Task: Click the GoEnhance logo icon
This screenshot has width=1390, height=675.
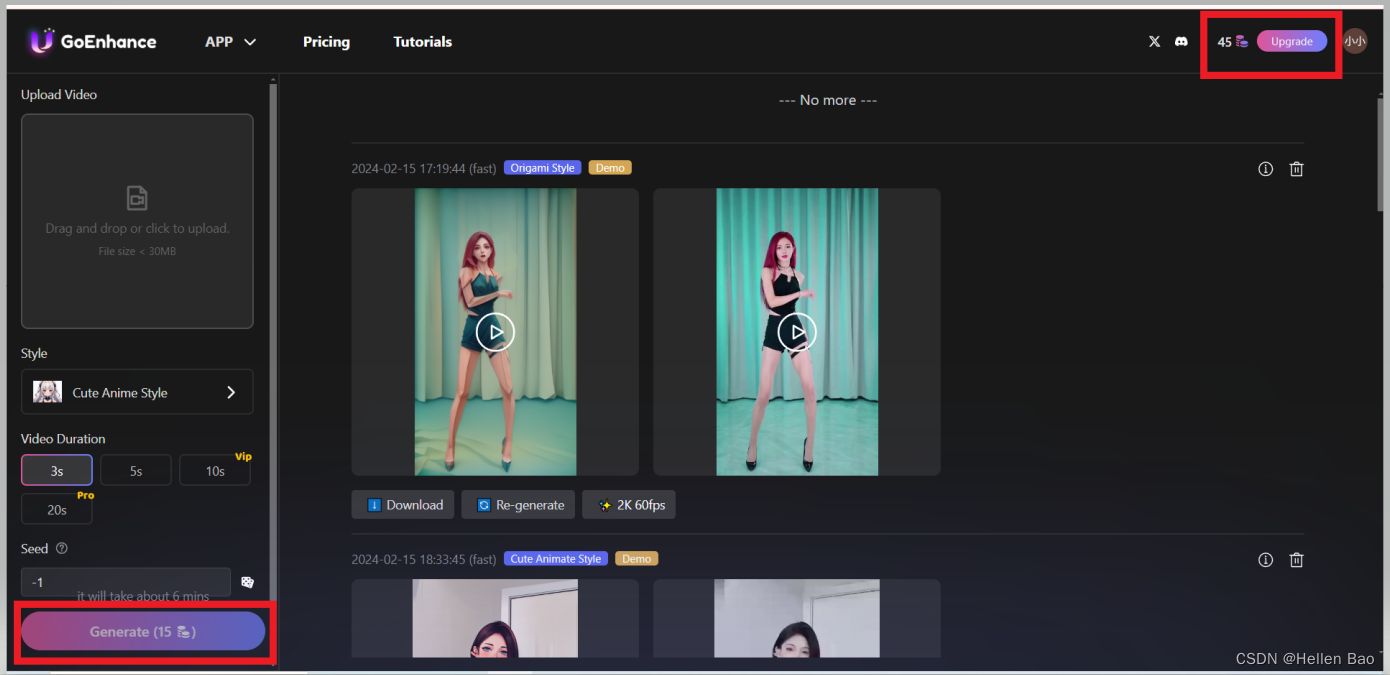Action: pos(41,41)
